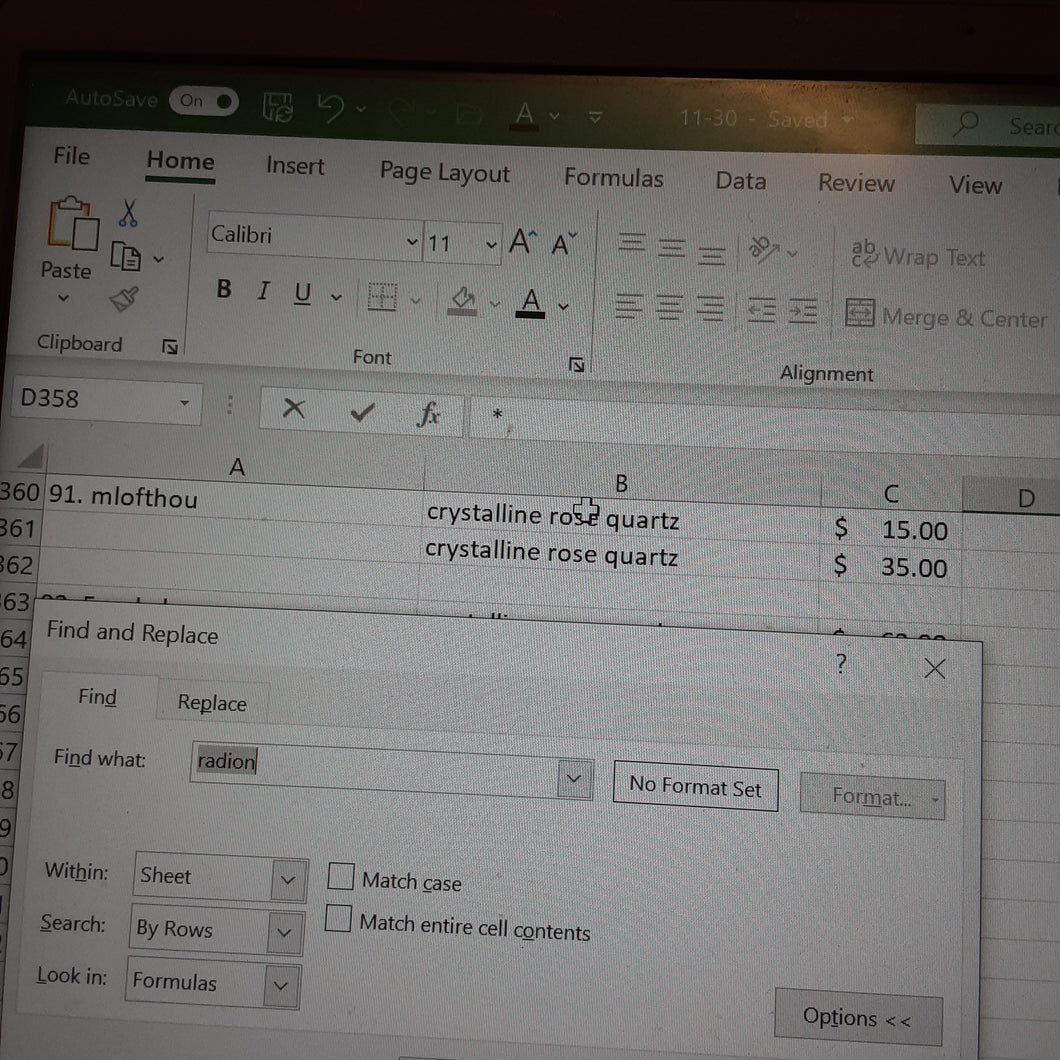Image resolution: width=1060 pixels, height=1060 pixels.
Task: Open the Search By Rows dropdown
Action: click(285, 932)
